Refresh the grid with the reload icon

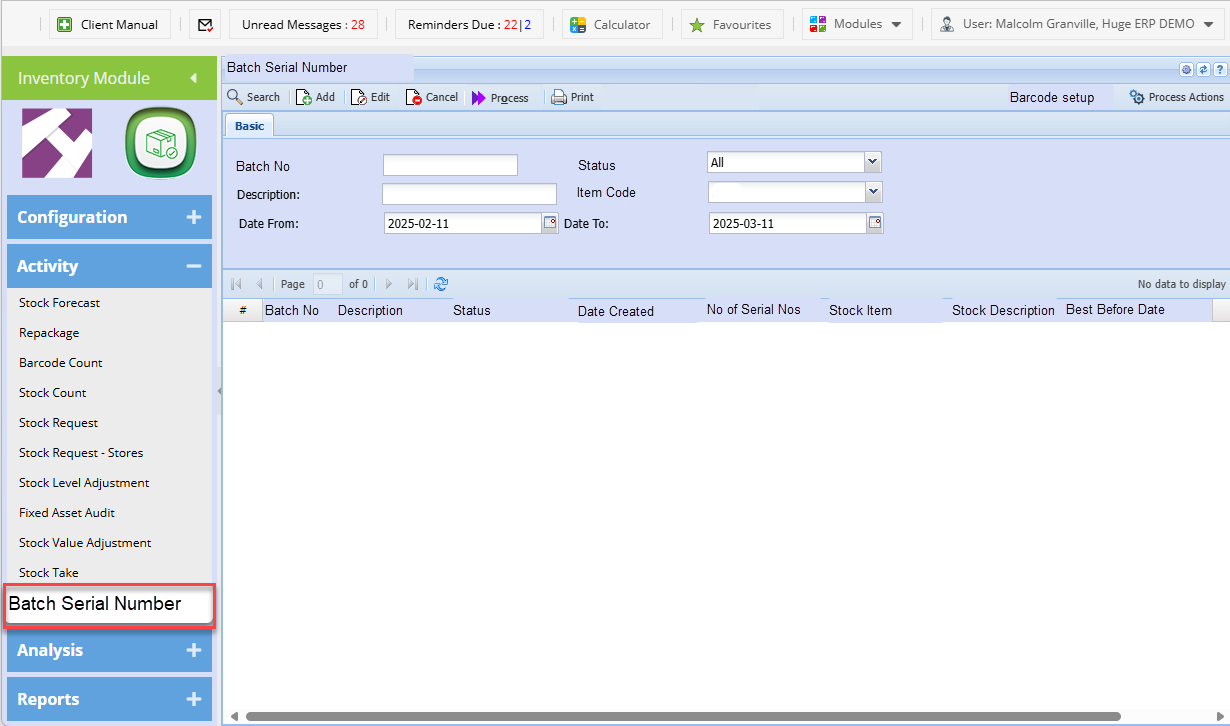[441, 284]
